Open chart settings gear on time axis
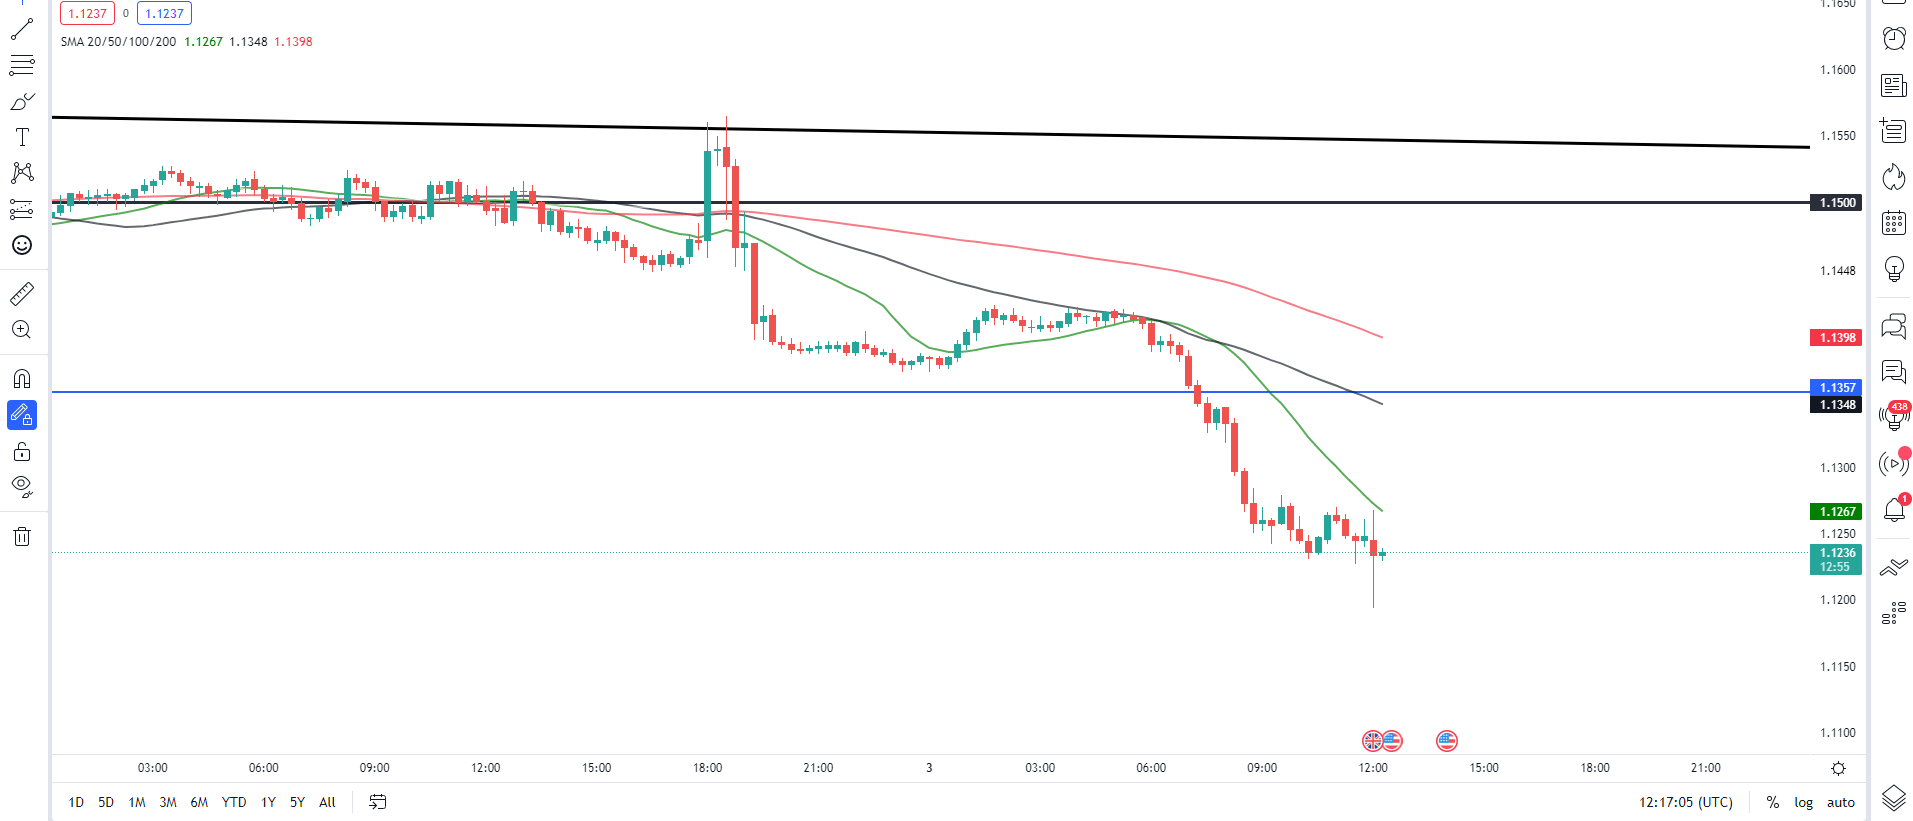 pos(1838,768)
